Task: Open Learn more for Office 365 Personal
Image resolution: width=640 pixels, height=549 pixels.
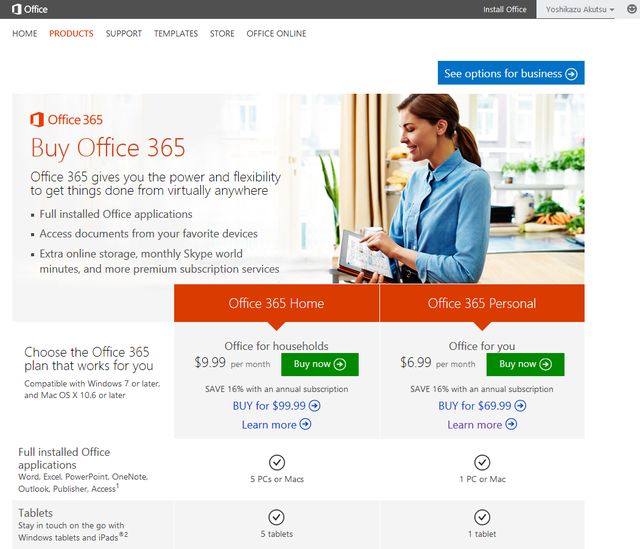Action: [482, 425]
